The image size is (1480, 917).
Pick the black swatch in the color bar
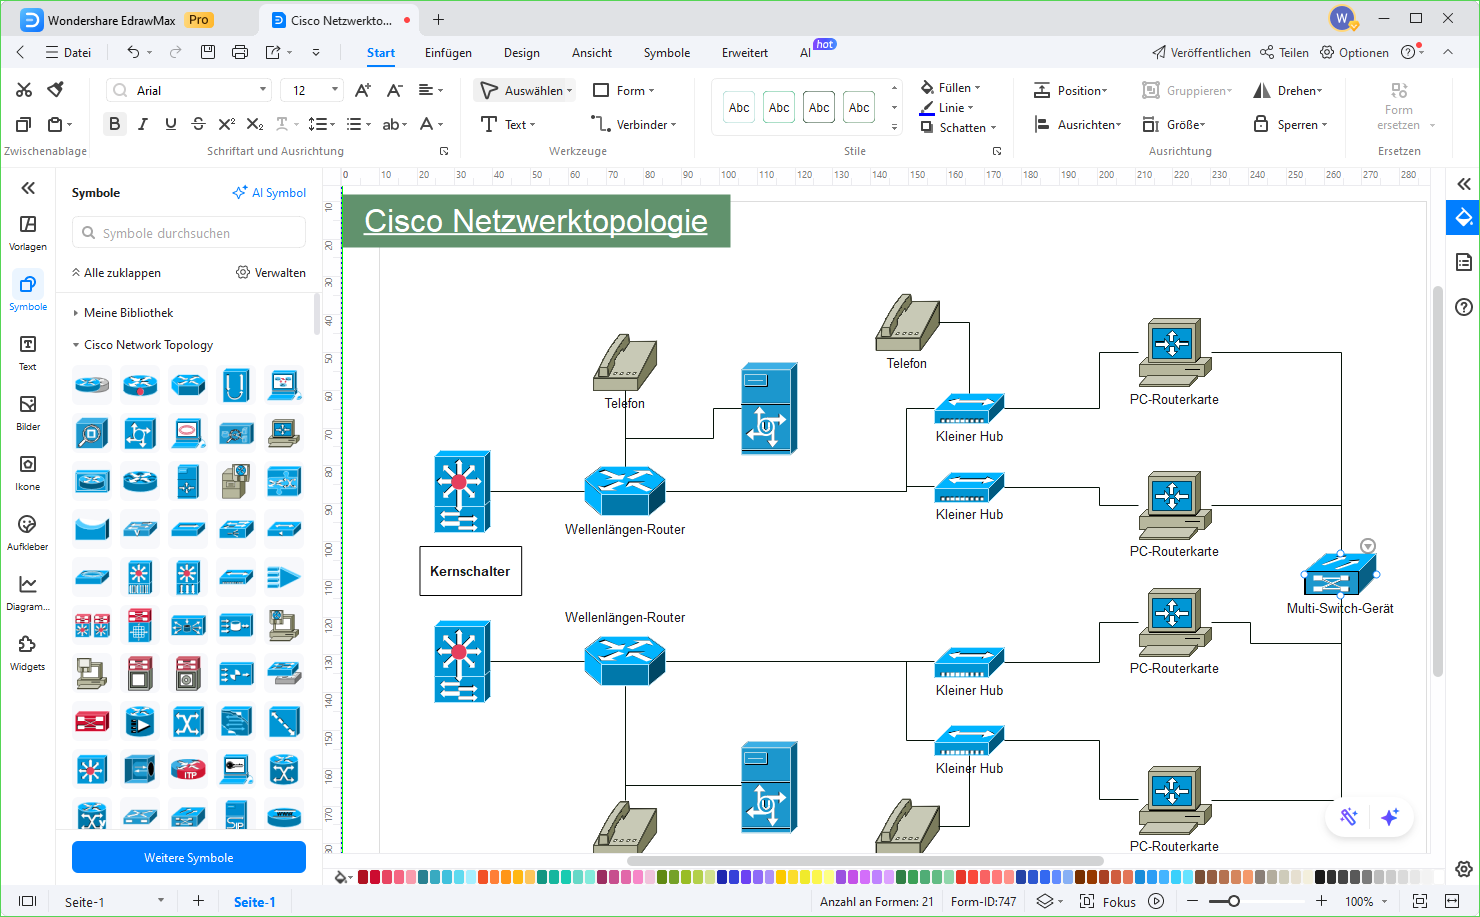pos(1320,877)
